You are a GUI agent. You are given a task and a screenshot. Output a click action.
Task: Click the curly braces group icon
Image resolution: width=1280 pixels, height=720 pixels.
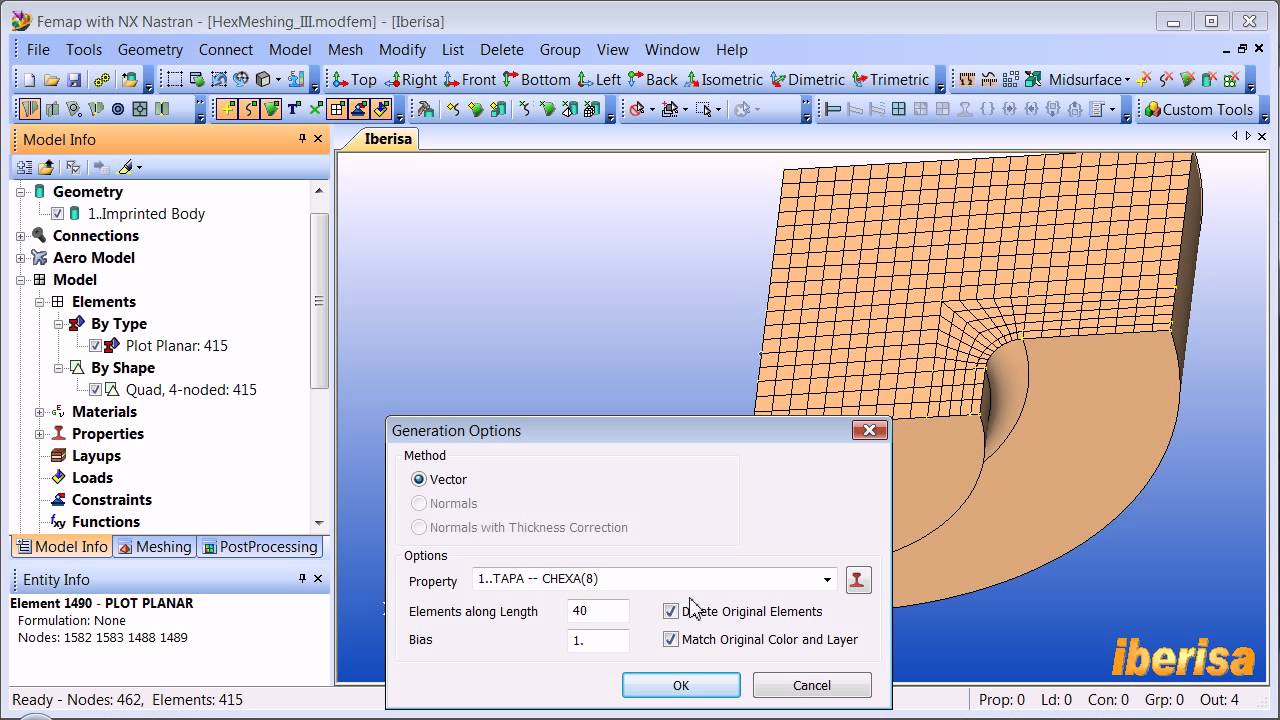(987, 110)
